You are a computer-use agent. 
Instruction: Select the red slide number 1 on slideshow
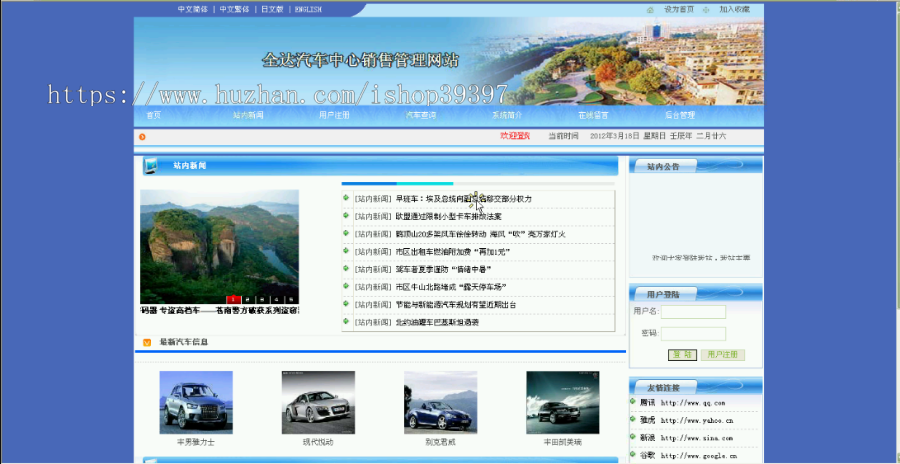[x=233, y=299]
